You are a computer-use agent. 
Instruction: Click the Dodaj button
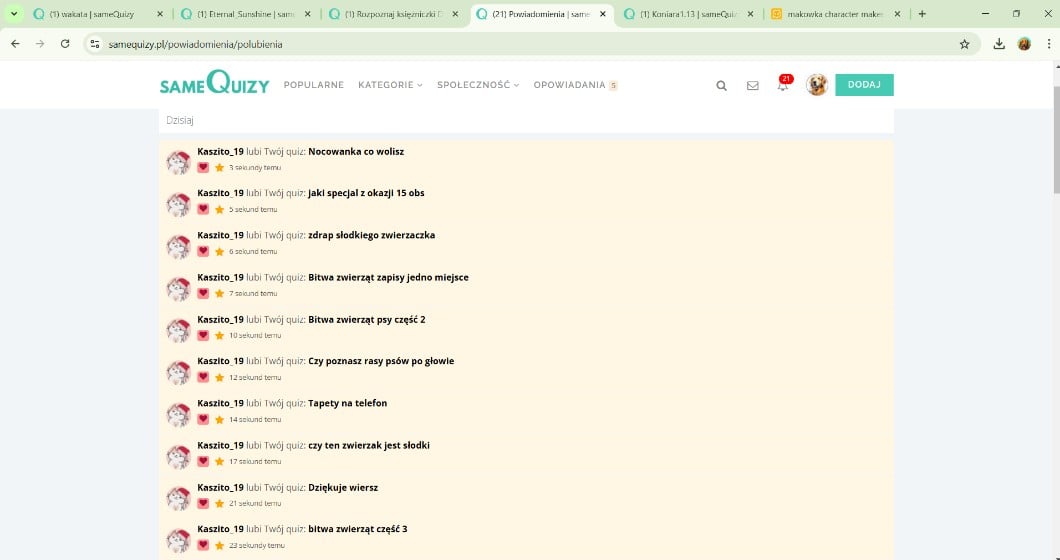pos(864,85)
